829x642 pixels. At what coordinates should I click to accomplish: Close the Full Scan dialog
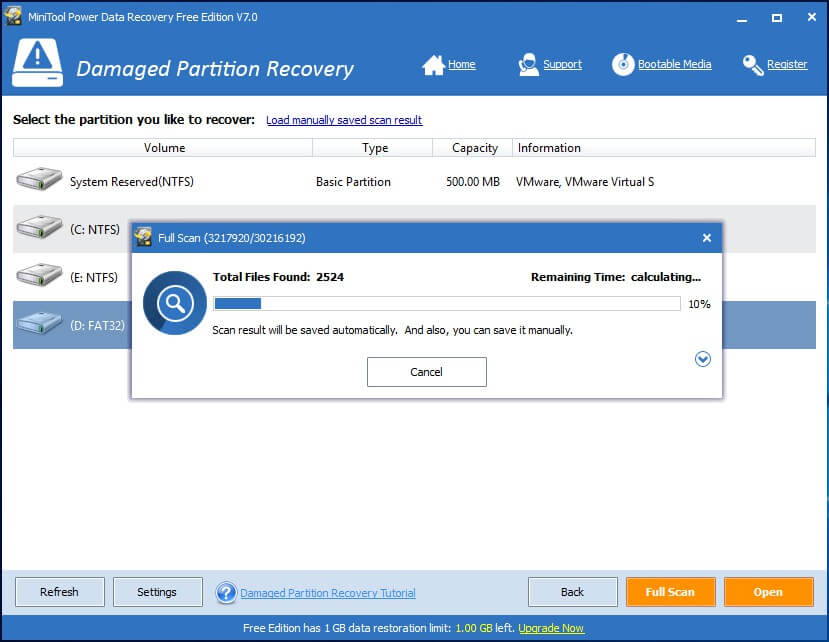coord(707,238)
